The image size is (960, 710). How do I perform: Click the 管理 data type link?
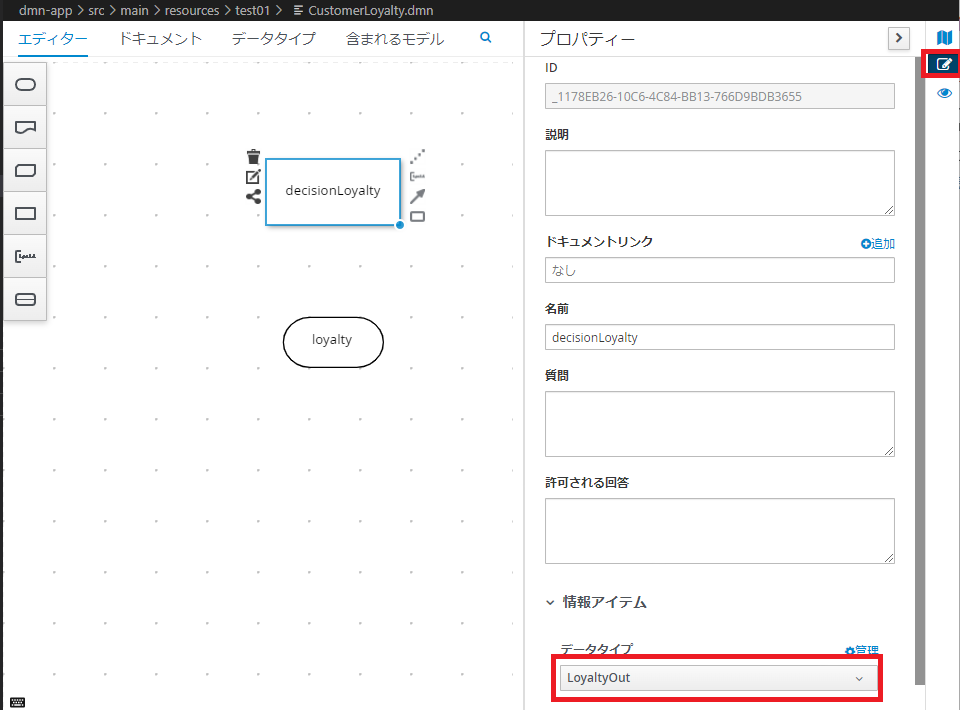tap(862, 650)
